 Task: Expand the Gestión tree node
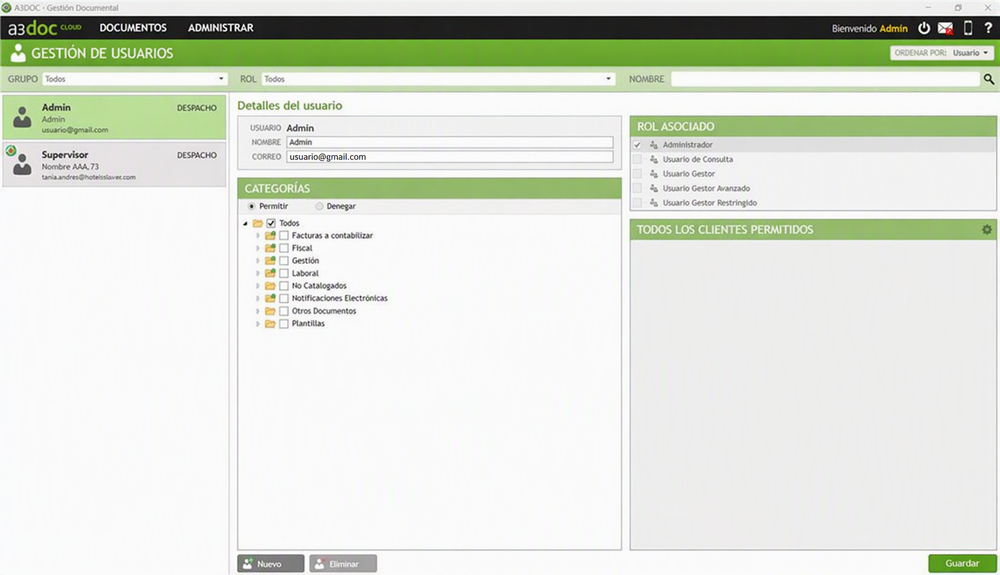click(258, 261)
